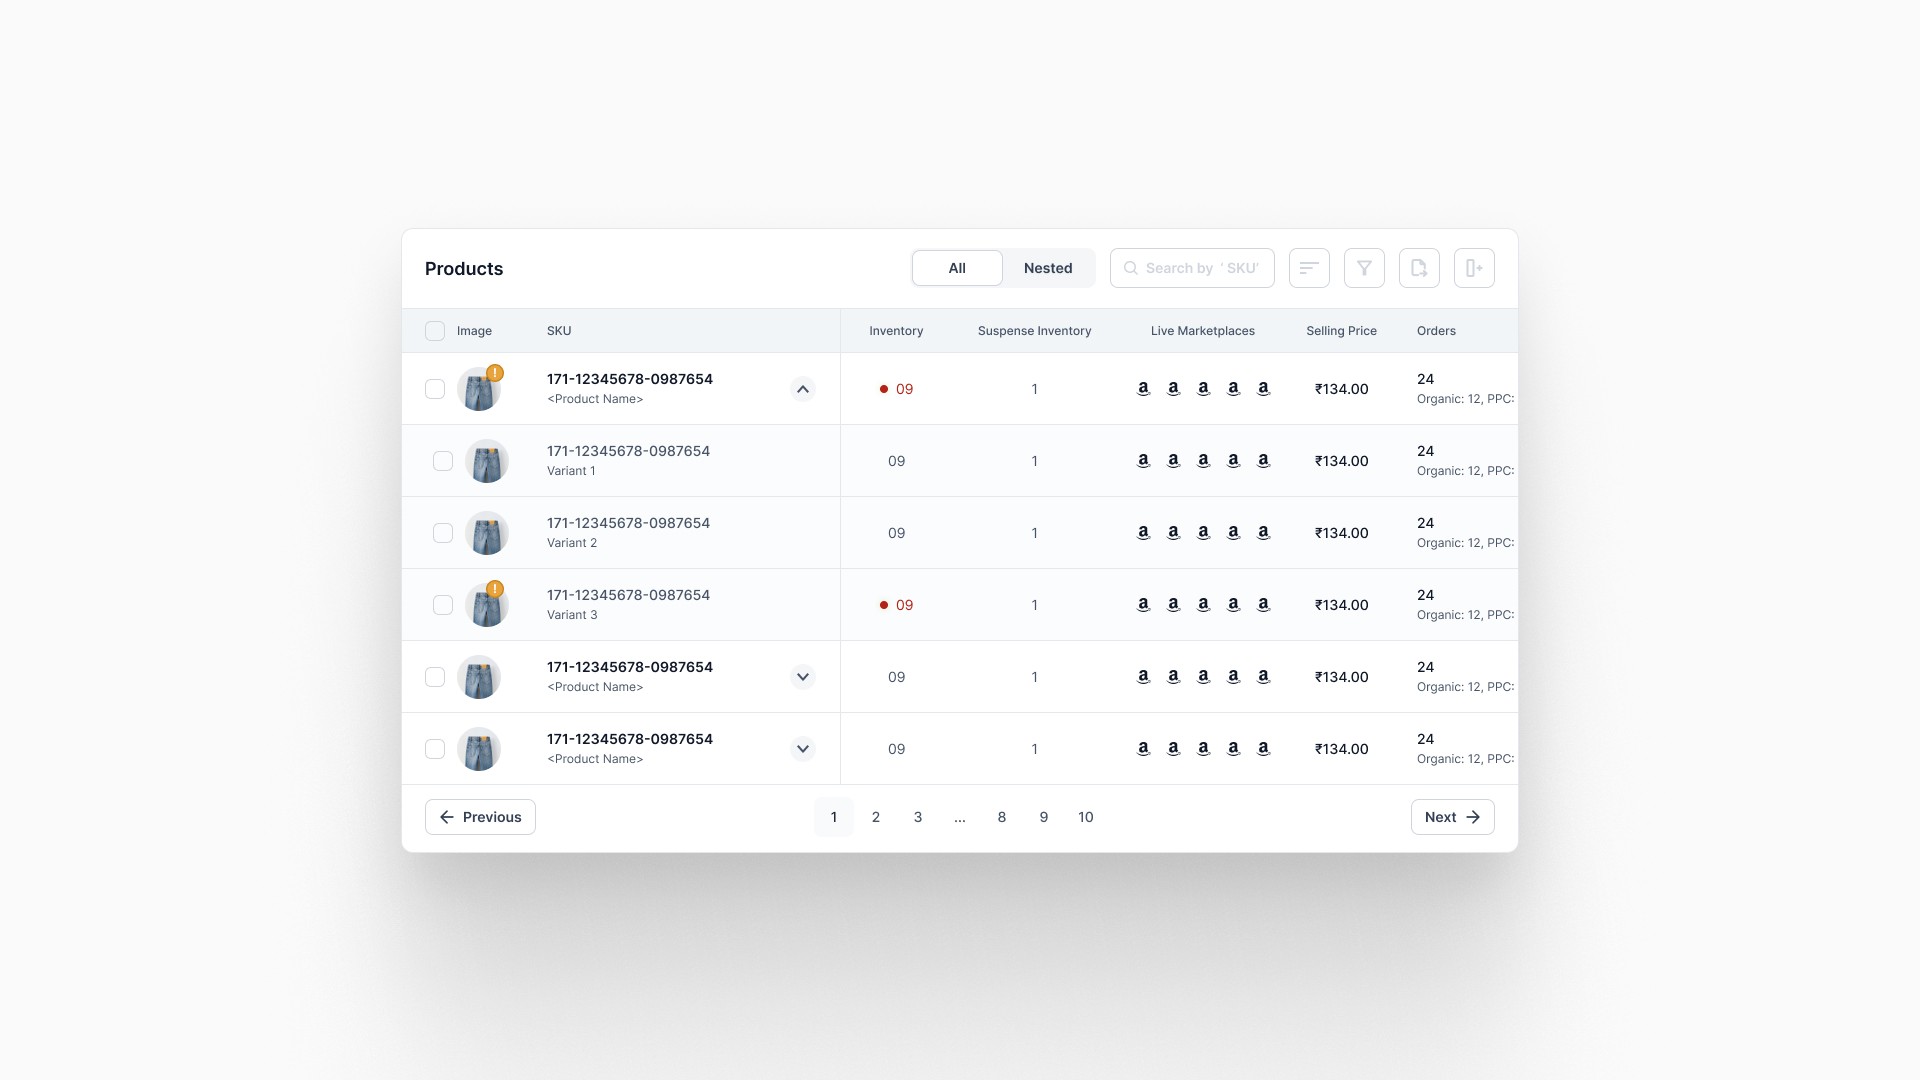
Task: Switch to the Nested tab
Action: (x=1047, y=268)
